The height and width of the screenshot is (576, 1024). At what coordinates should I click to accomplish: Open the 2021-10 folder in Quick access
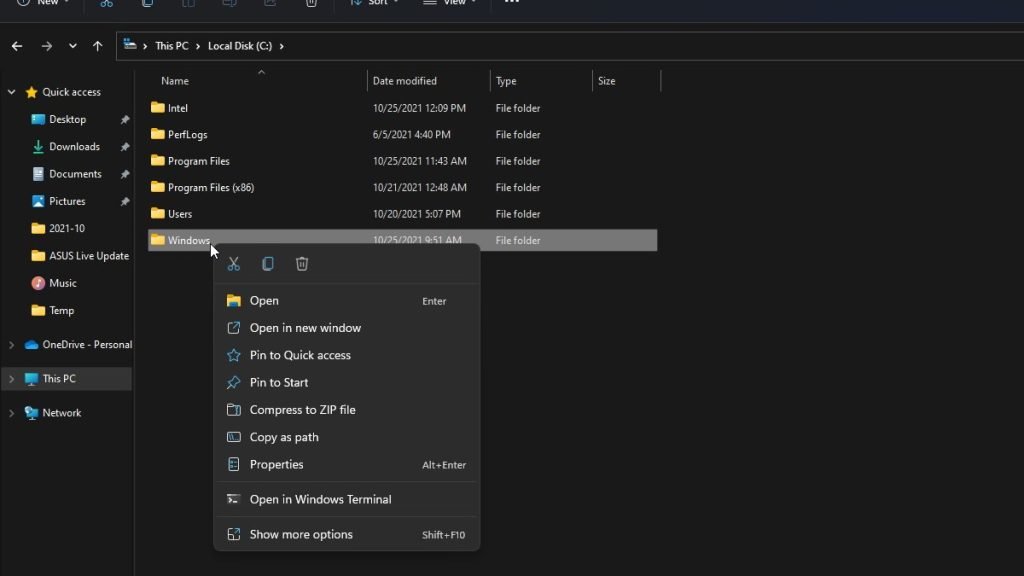click(58, 229)
